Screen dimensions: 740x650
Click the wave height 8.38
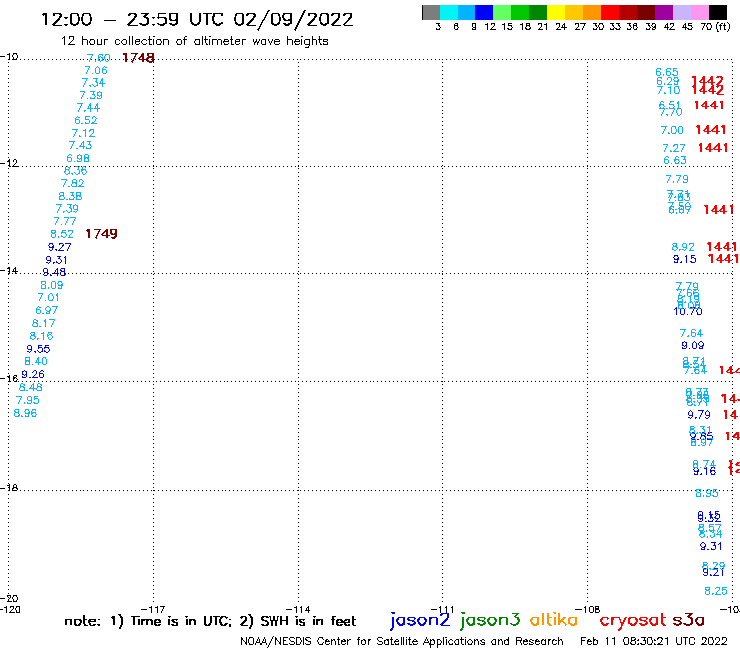click(70, 196)
